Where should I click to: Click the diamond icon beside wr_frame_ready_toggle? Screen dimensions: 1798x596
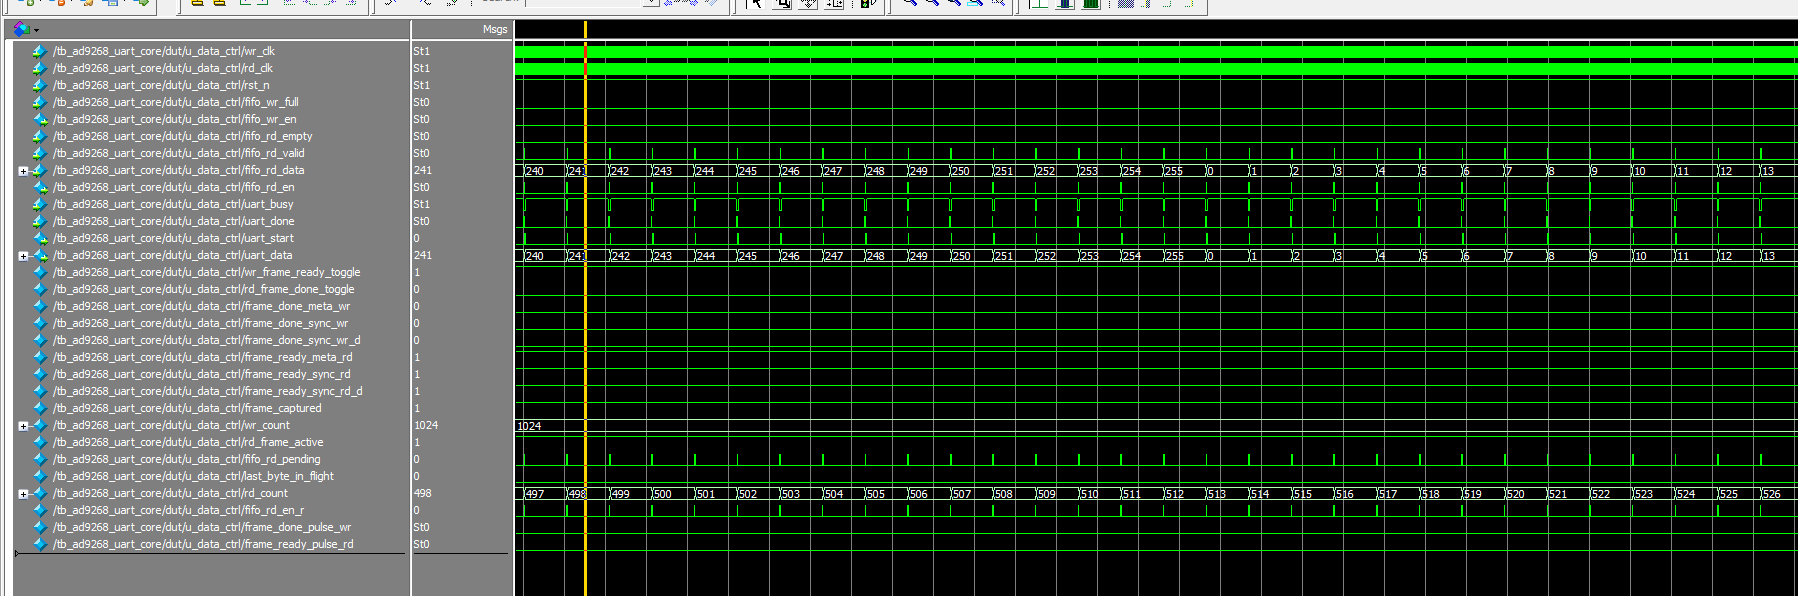[39, 272]
